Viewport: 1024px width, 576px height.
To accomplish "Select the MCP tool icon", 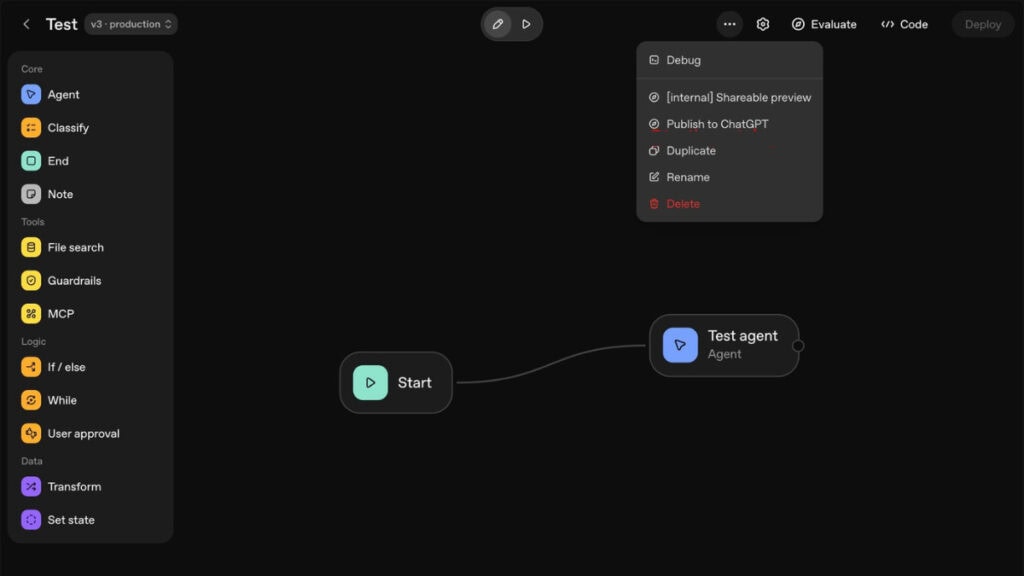I will click(x=31, y=314).
